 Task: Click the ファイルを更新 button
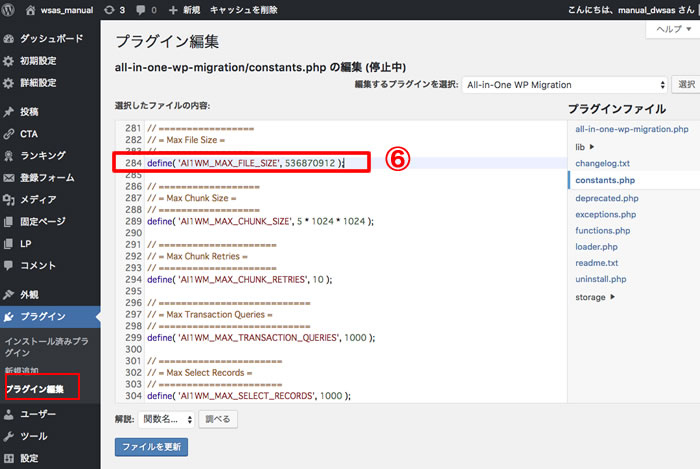(x=151, y=447)
